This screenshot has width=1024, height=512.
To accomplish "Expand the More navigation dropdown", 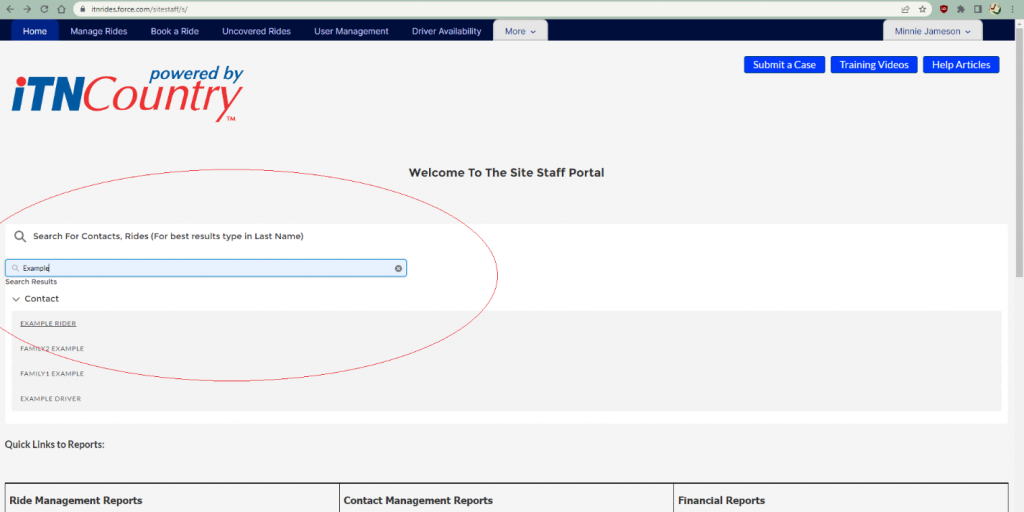I will [x=520, y=31].
